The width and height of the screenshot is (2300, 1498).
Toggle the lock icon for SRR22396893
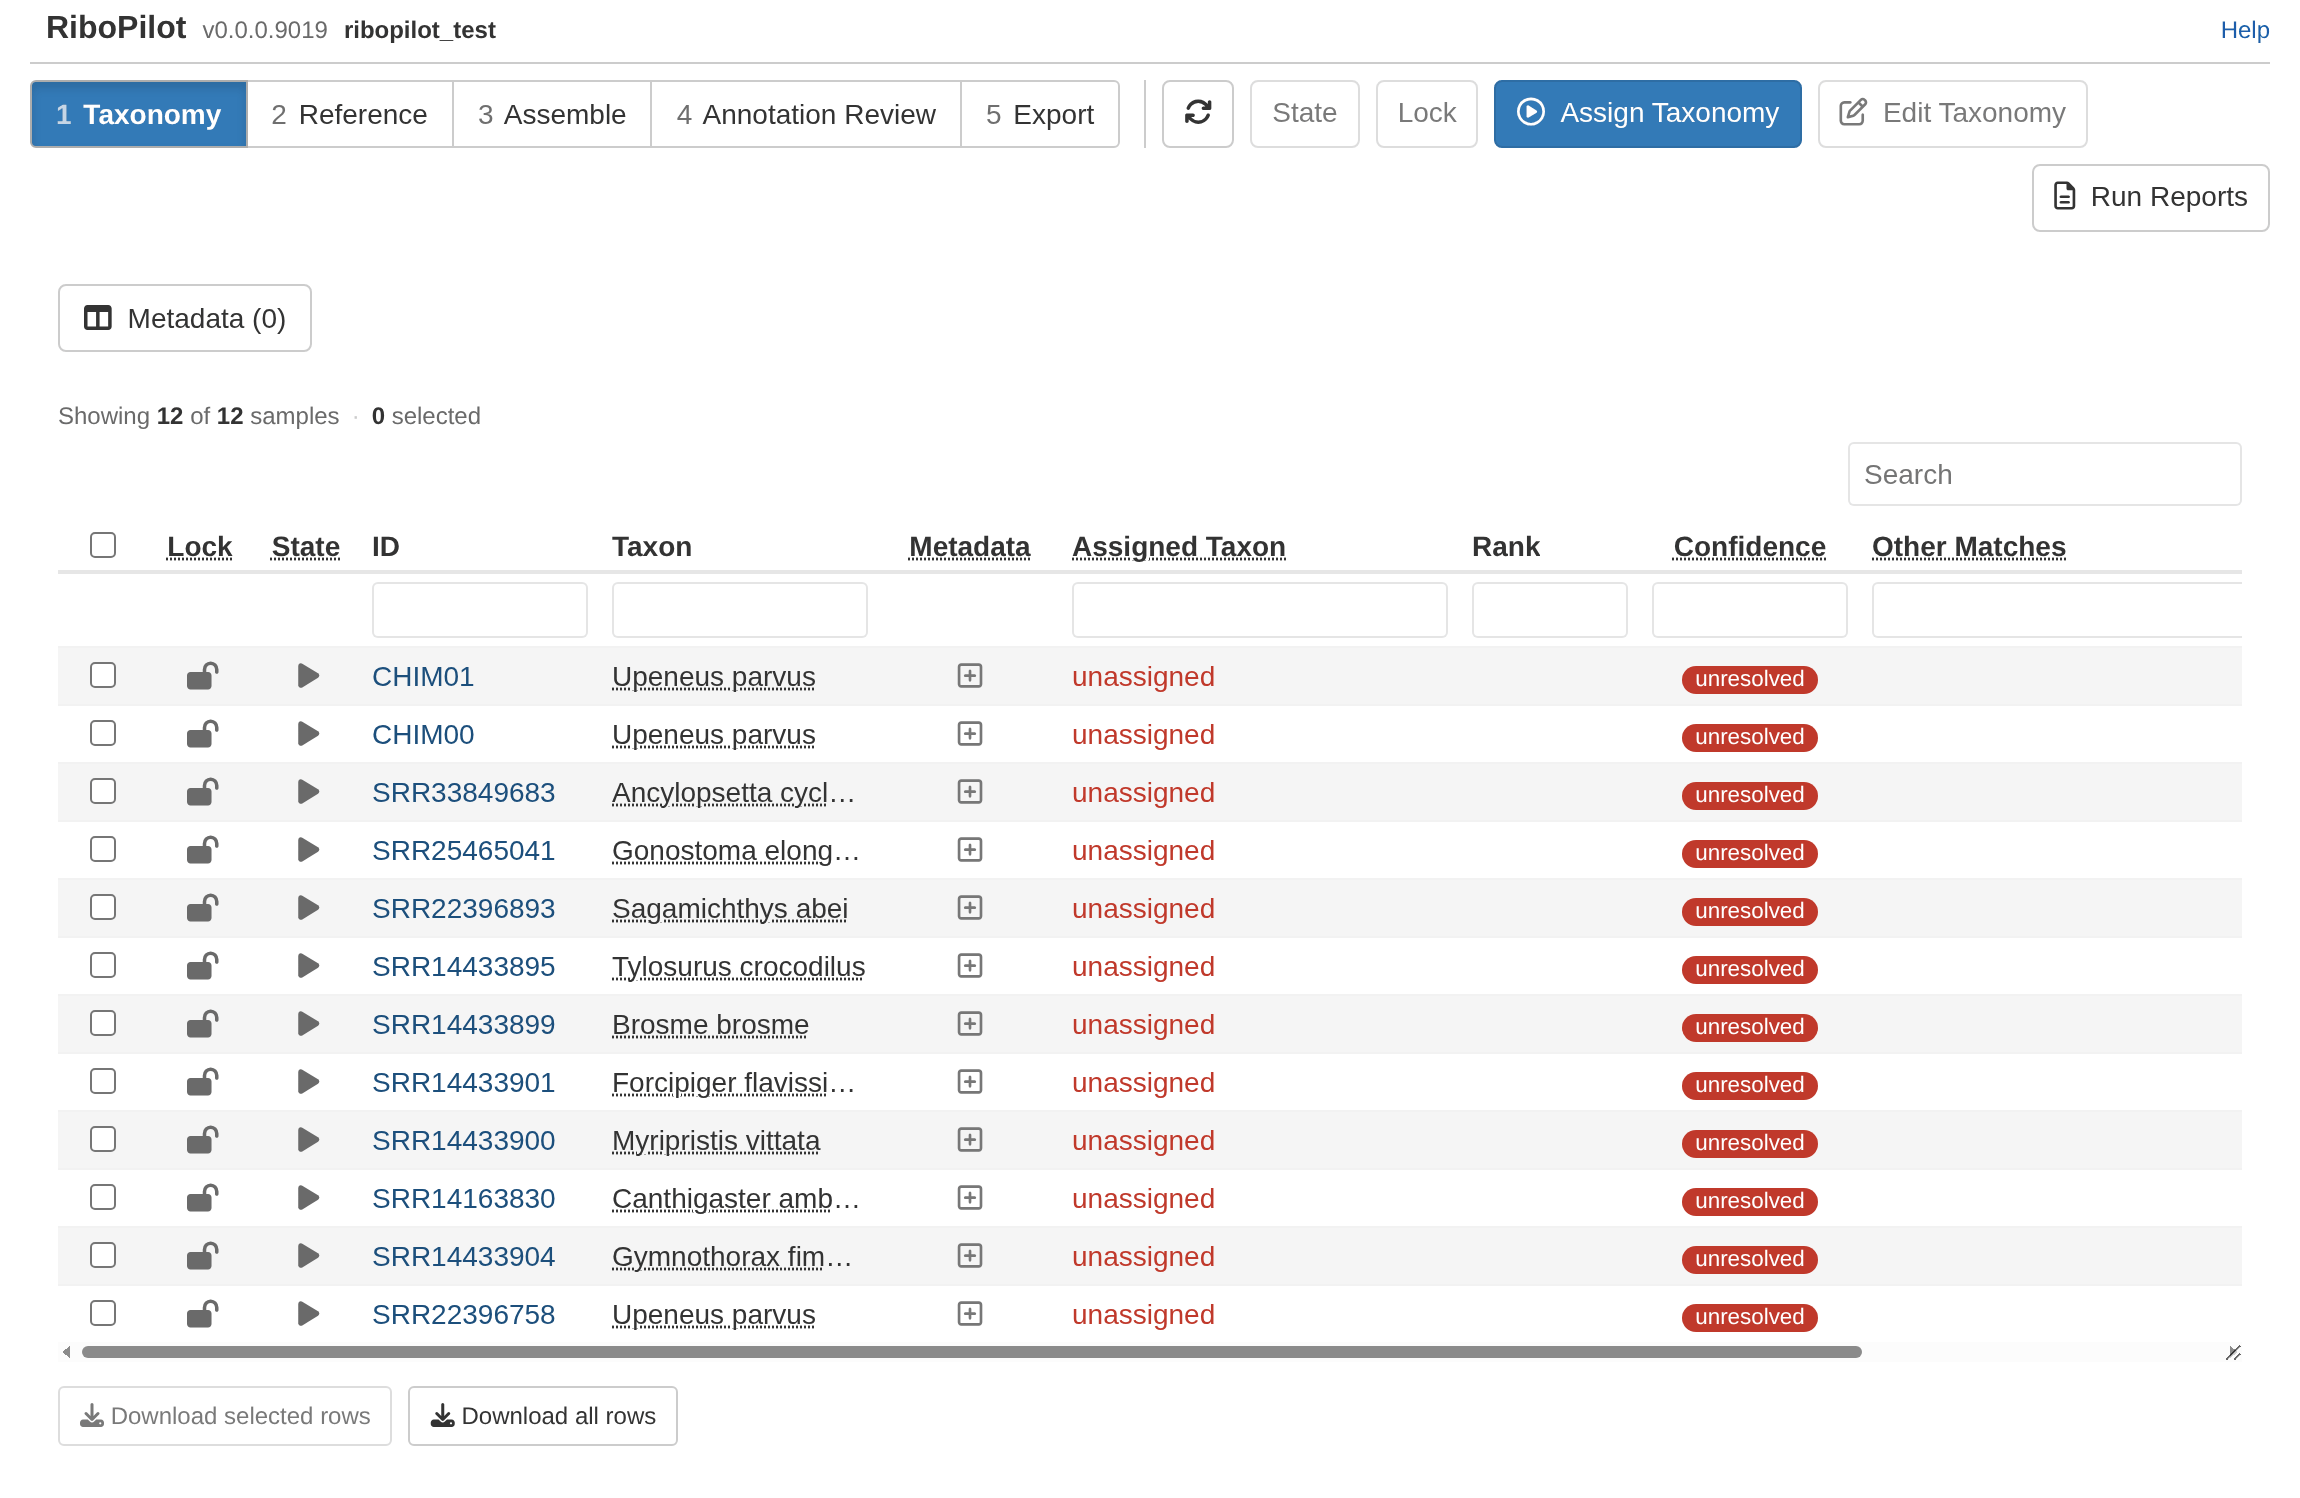click(202, 909)
